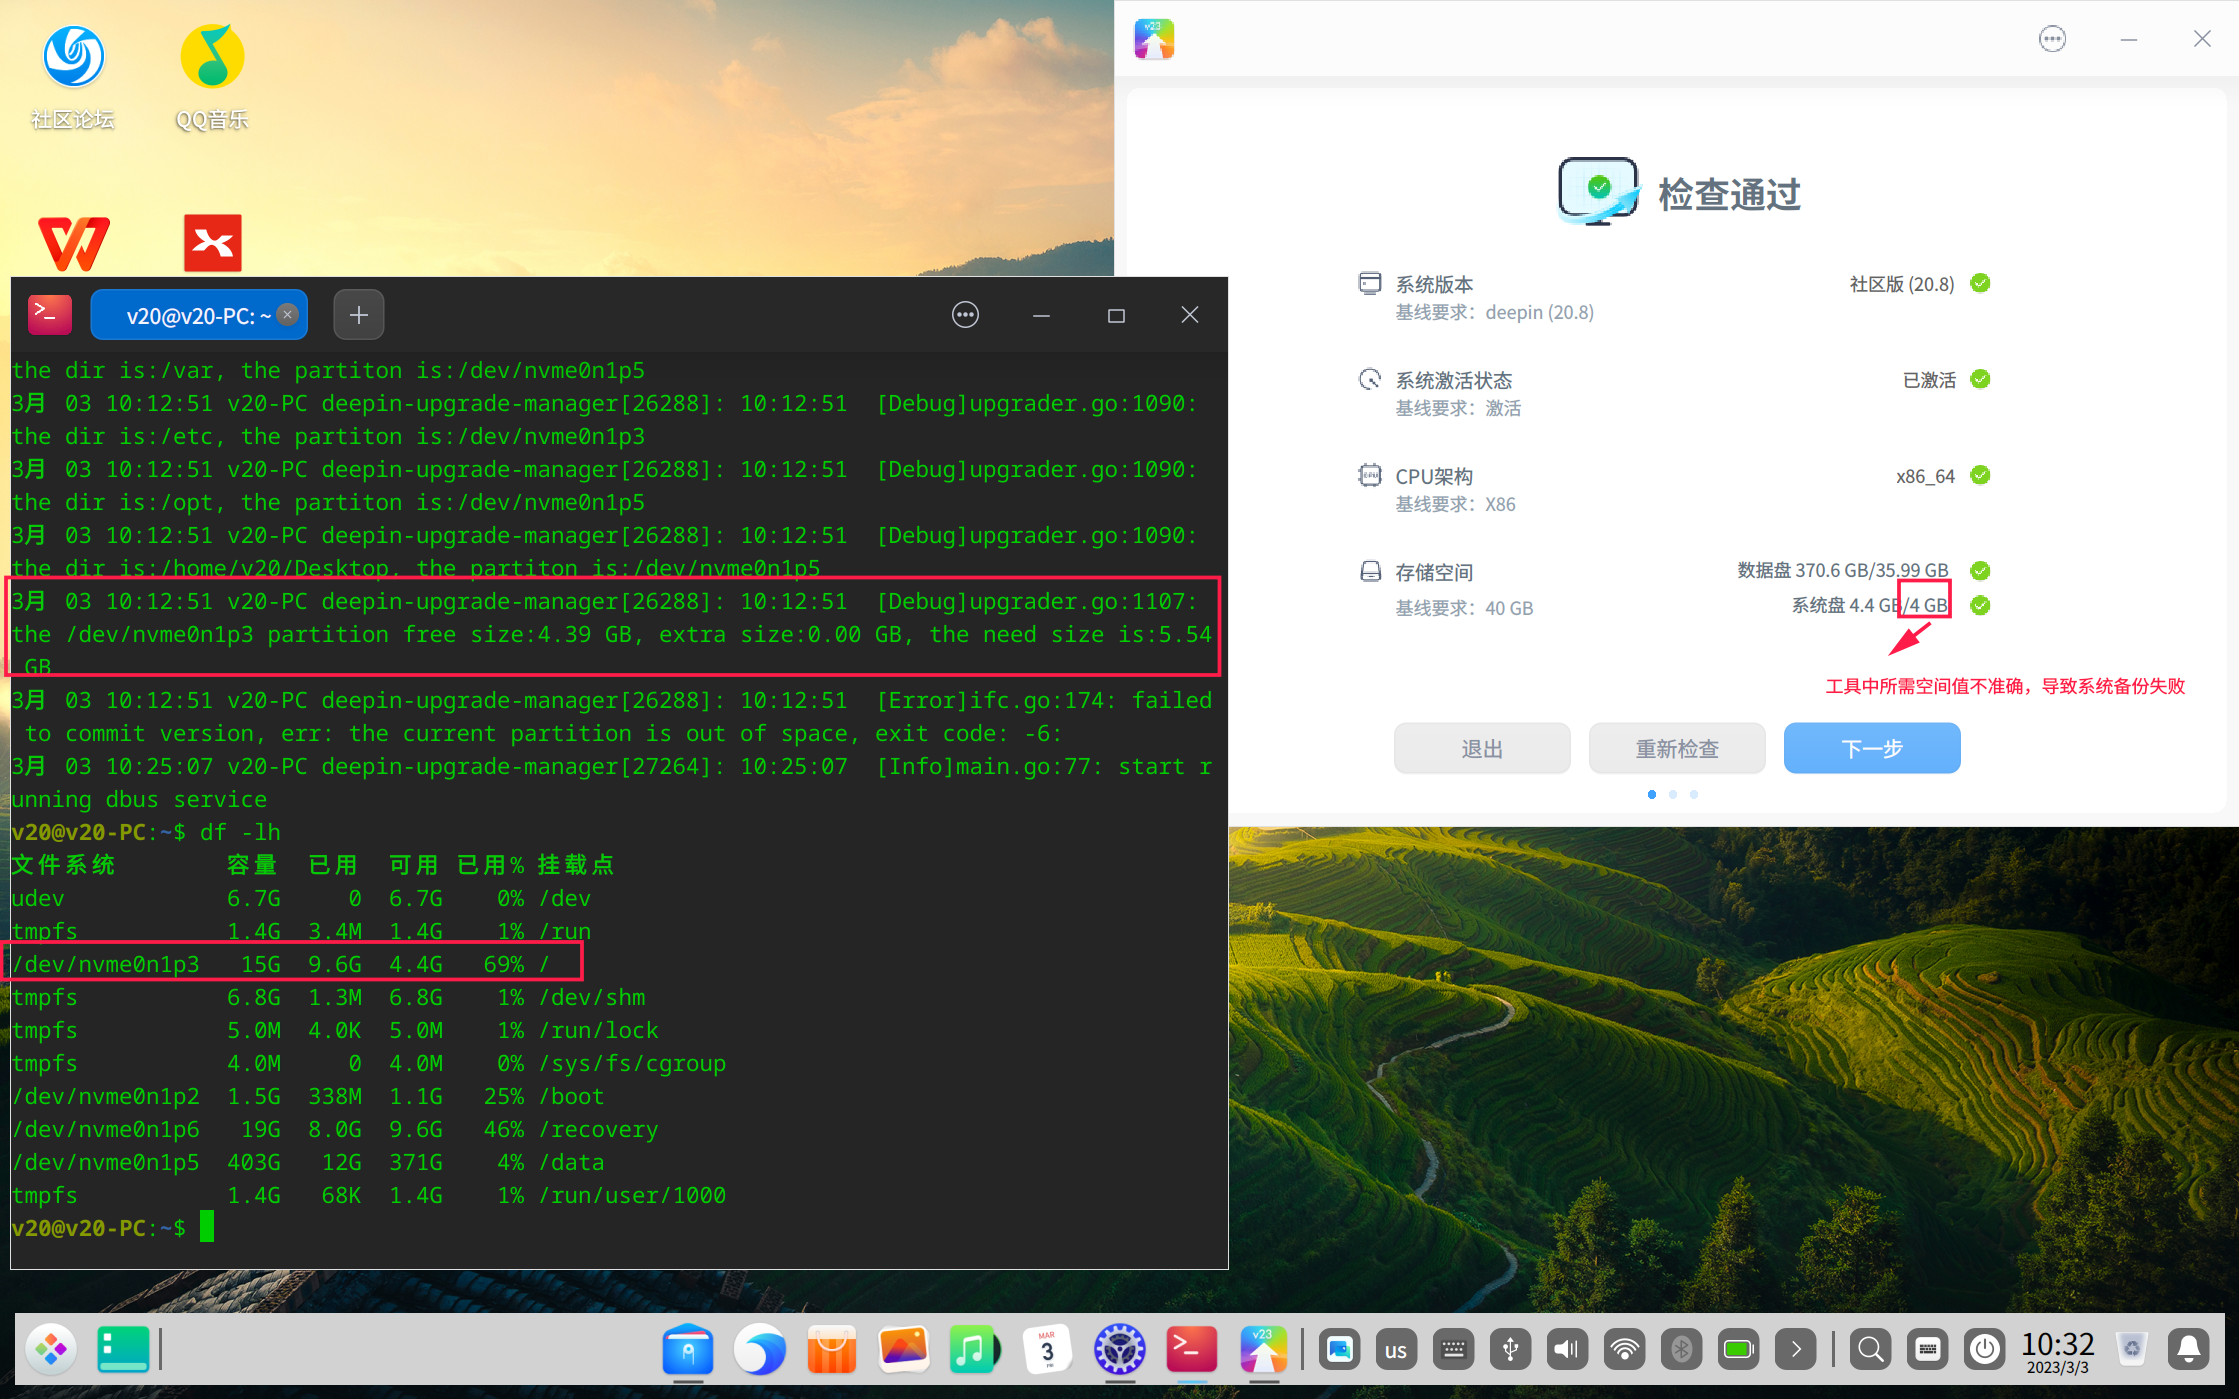Viewport: 2239px width, 1399px height.
Task: Open the Calendar from the dock
Action: point(1047,1349)
